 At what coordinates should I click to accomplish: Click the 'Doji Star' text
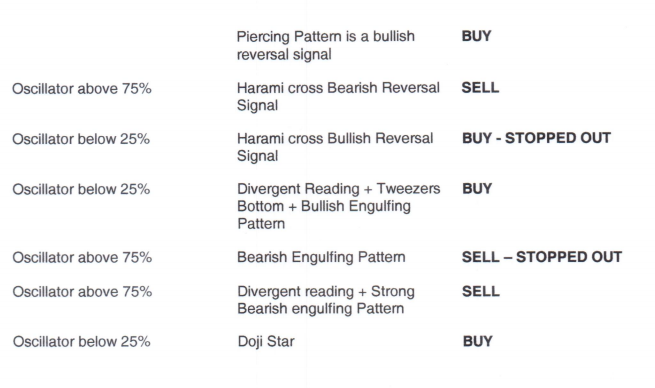[x=266, y=341]
